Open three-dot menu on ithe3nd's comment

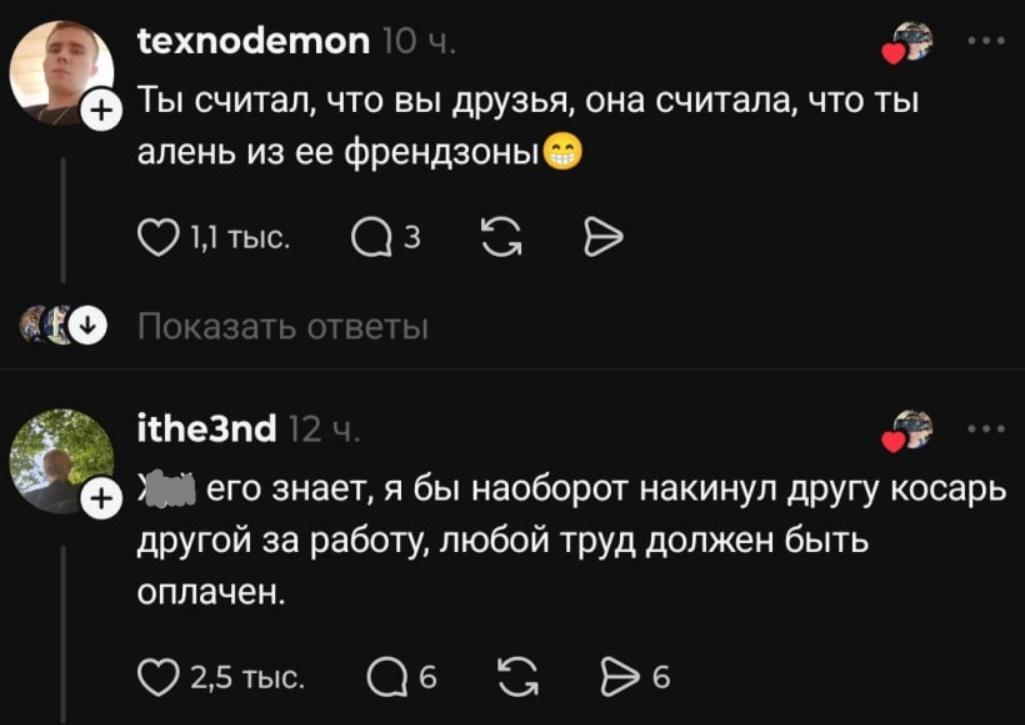tap(986, 430)
